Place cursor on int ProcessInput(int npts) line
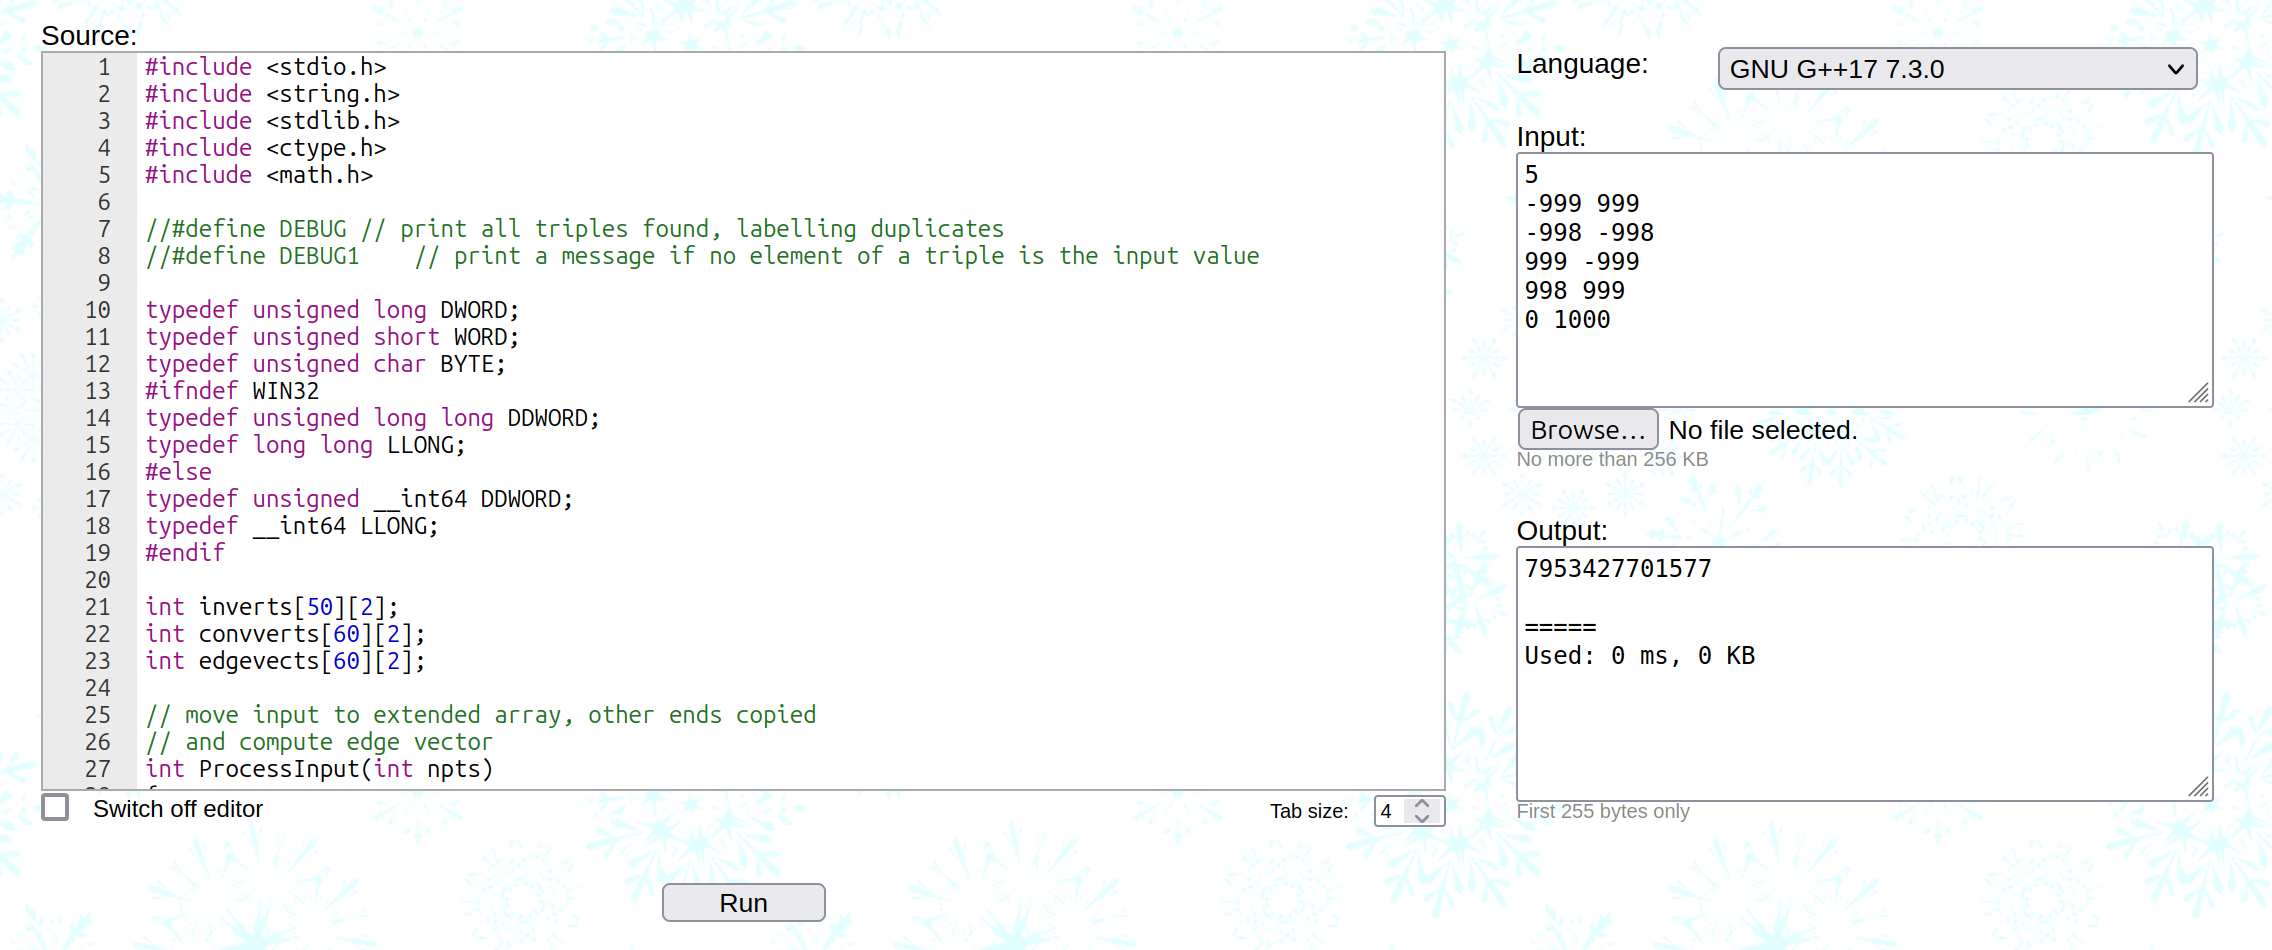 (320, 769)
